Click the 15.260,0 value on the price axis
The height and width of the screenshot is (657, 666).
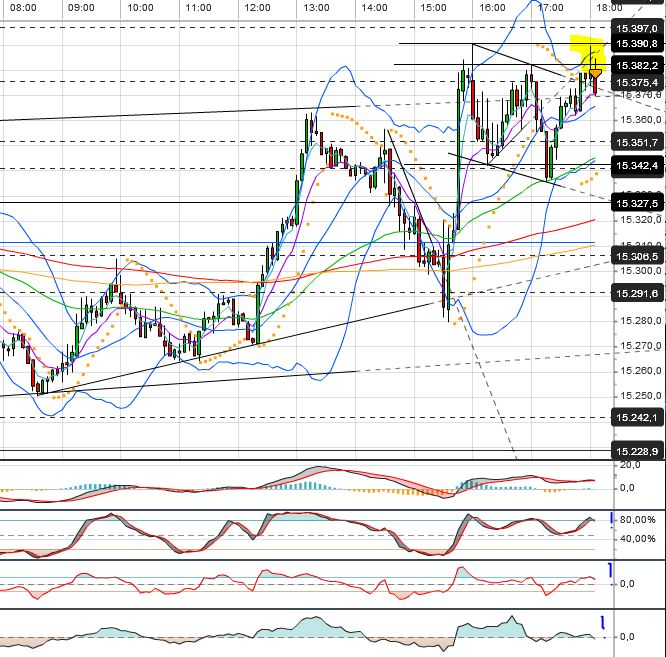tap(641, 371)
